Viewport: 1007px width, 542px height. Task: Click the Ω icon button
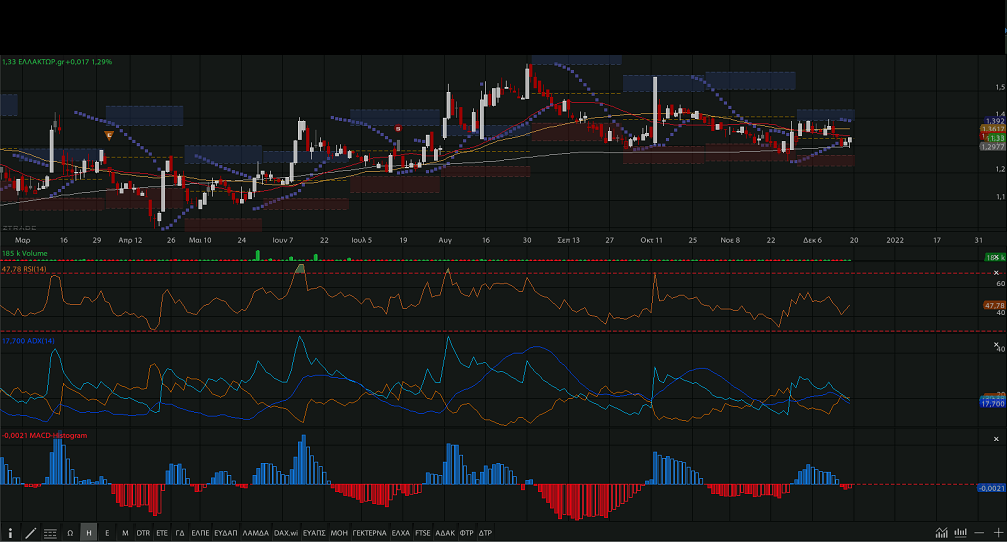click(x=70, y=533)
